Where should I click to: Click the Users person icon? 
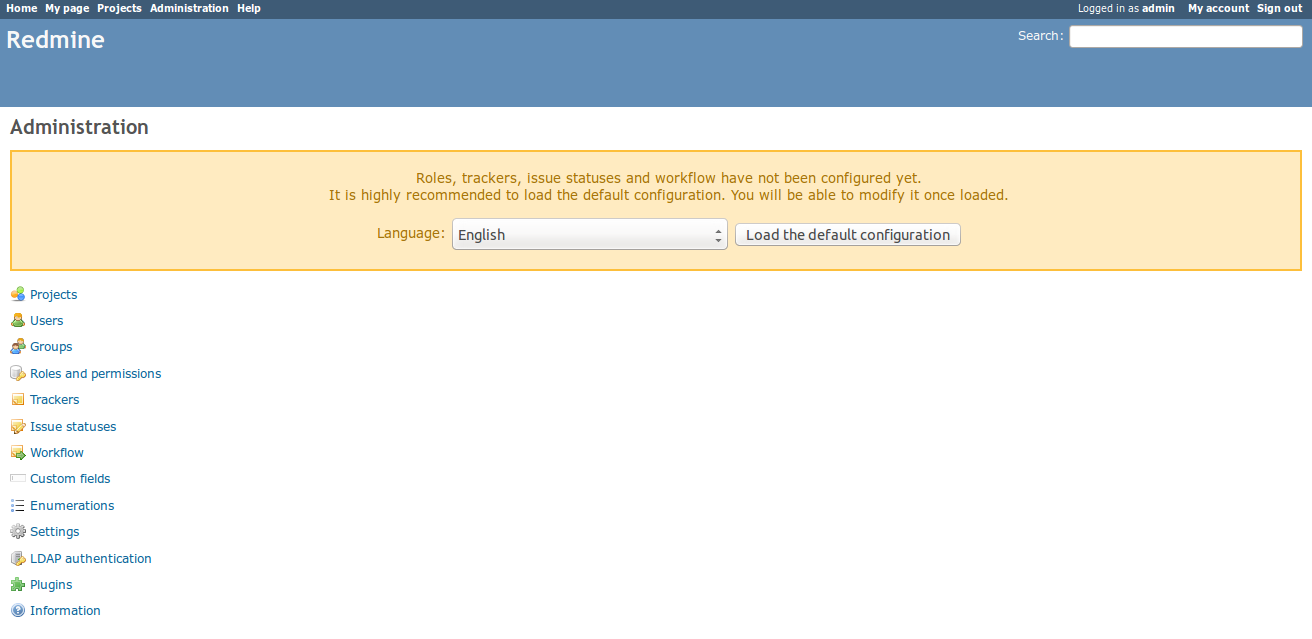click(x=18, y=320)
